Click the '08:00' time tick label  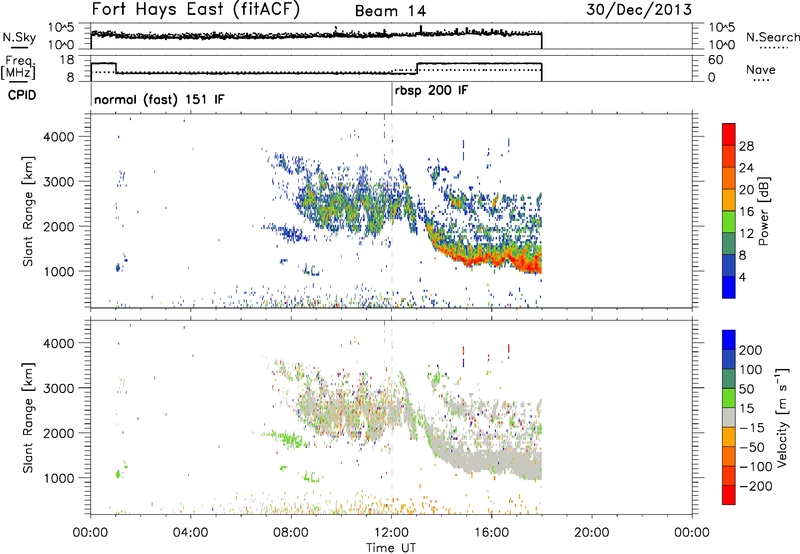coord(291,533)
